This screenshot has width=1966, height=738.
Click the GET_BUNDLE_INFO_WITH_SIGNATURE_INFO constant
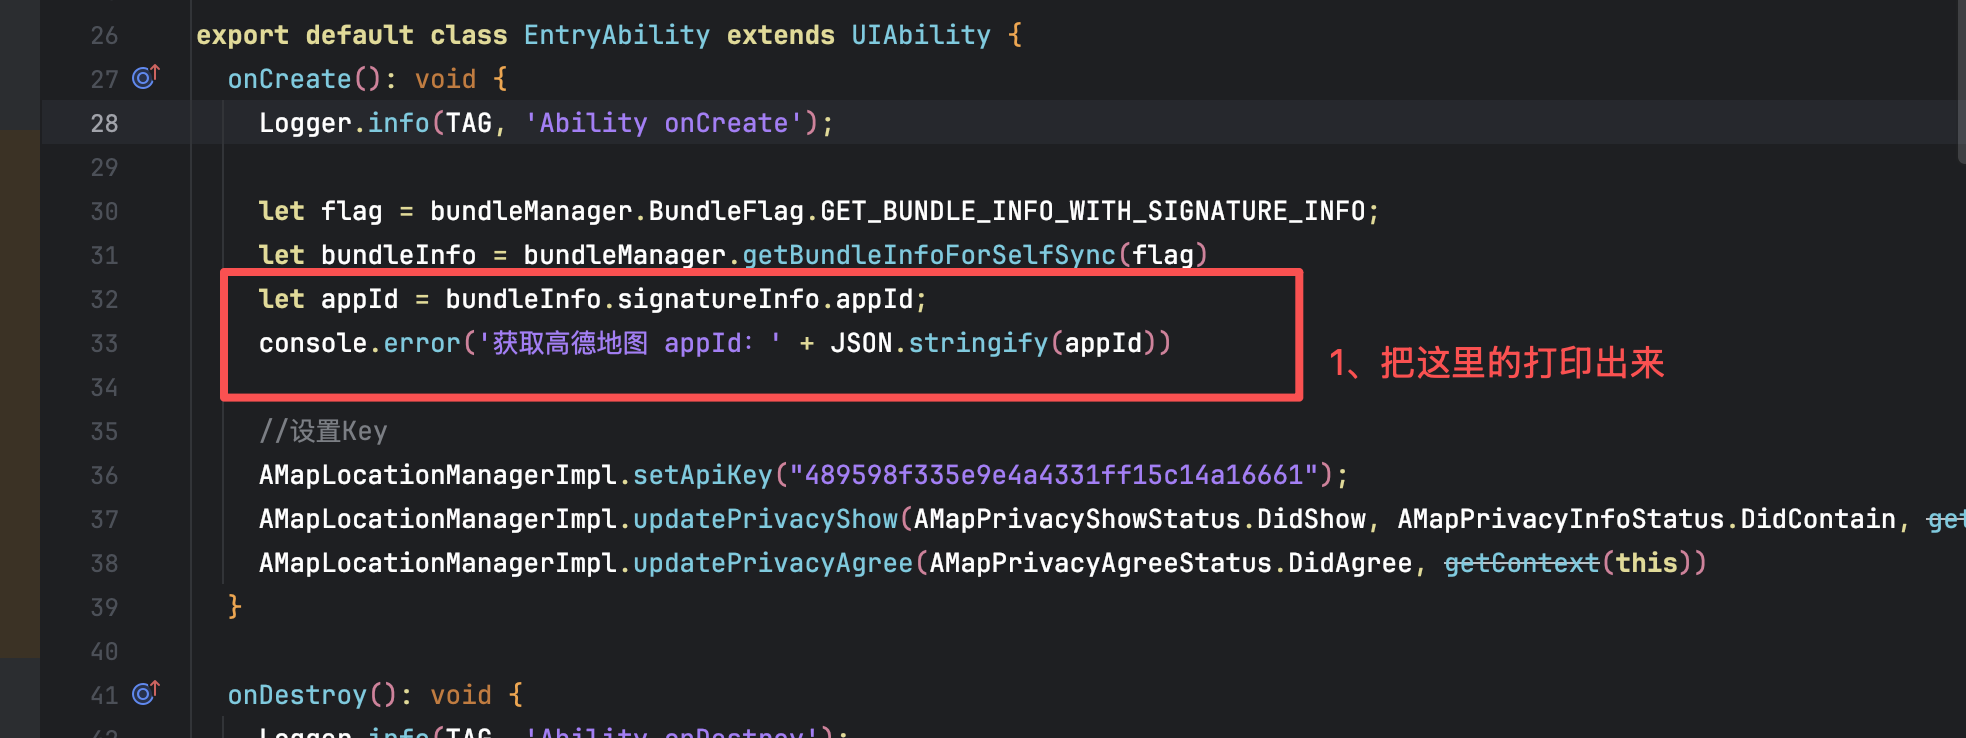pyautogui.click(x=1092, y=211)
